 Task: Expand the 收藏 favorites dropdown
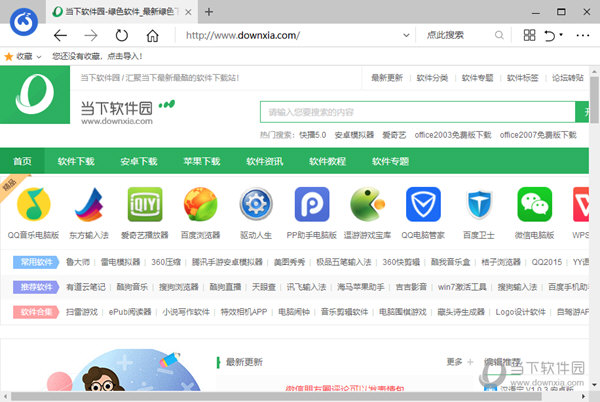click(39, 57)
